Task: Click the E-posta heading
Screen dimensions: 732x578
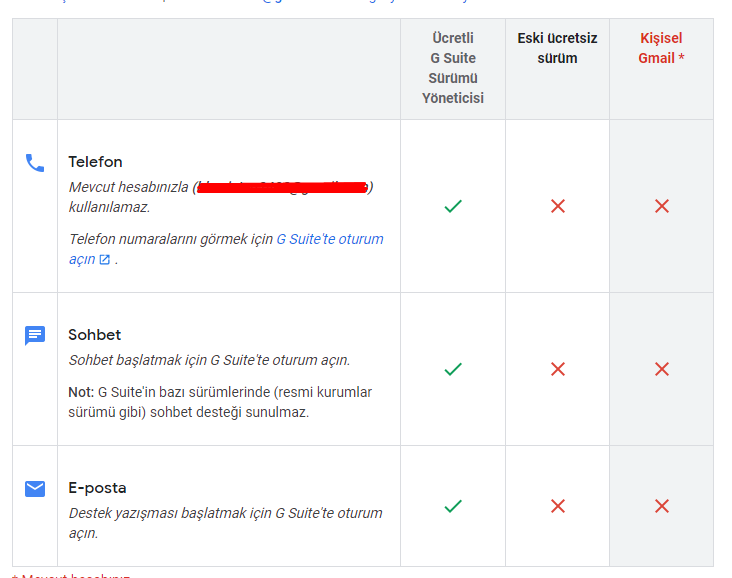Action: 97,488
